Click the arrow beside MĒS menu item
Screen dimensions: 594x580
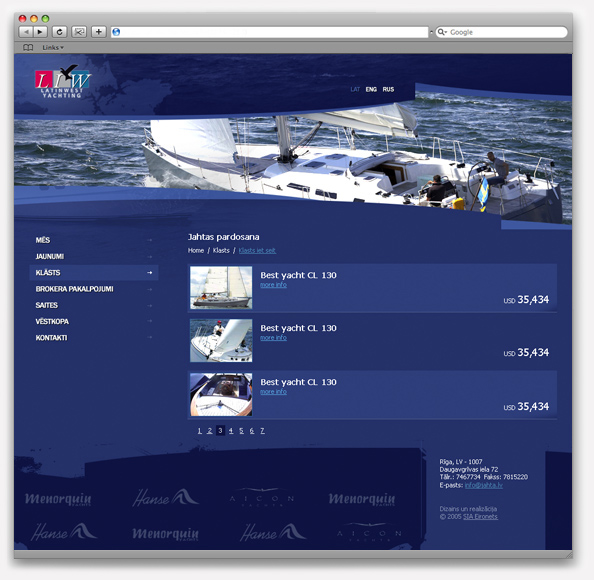click(x=150, y=240)
